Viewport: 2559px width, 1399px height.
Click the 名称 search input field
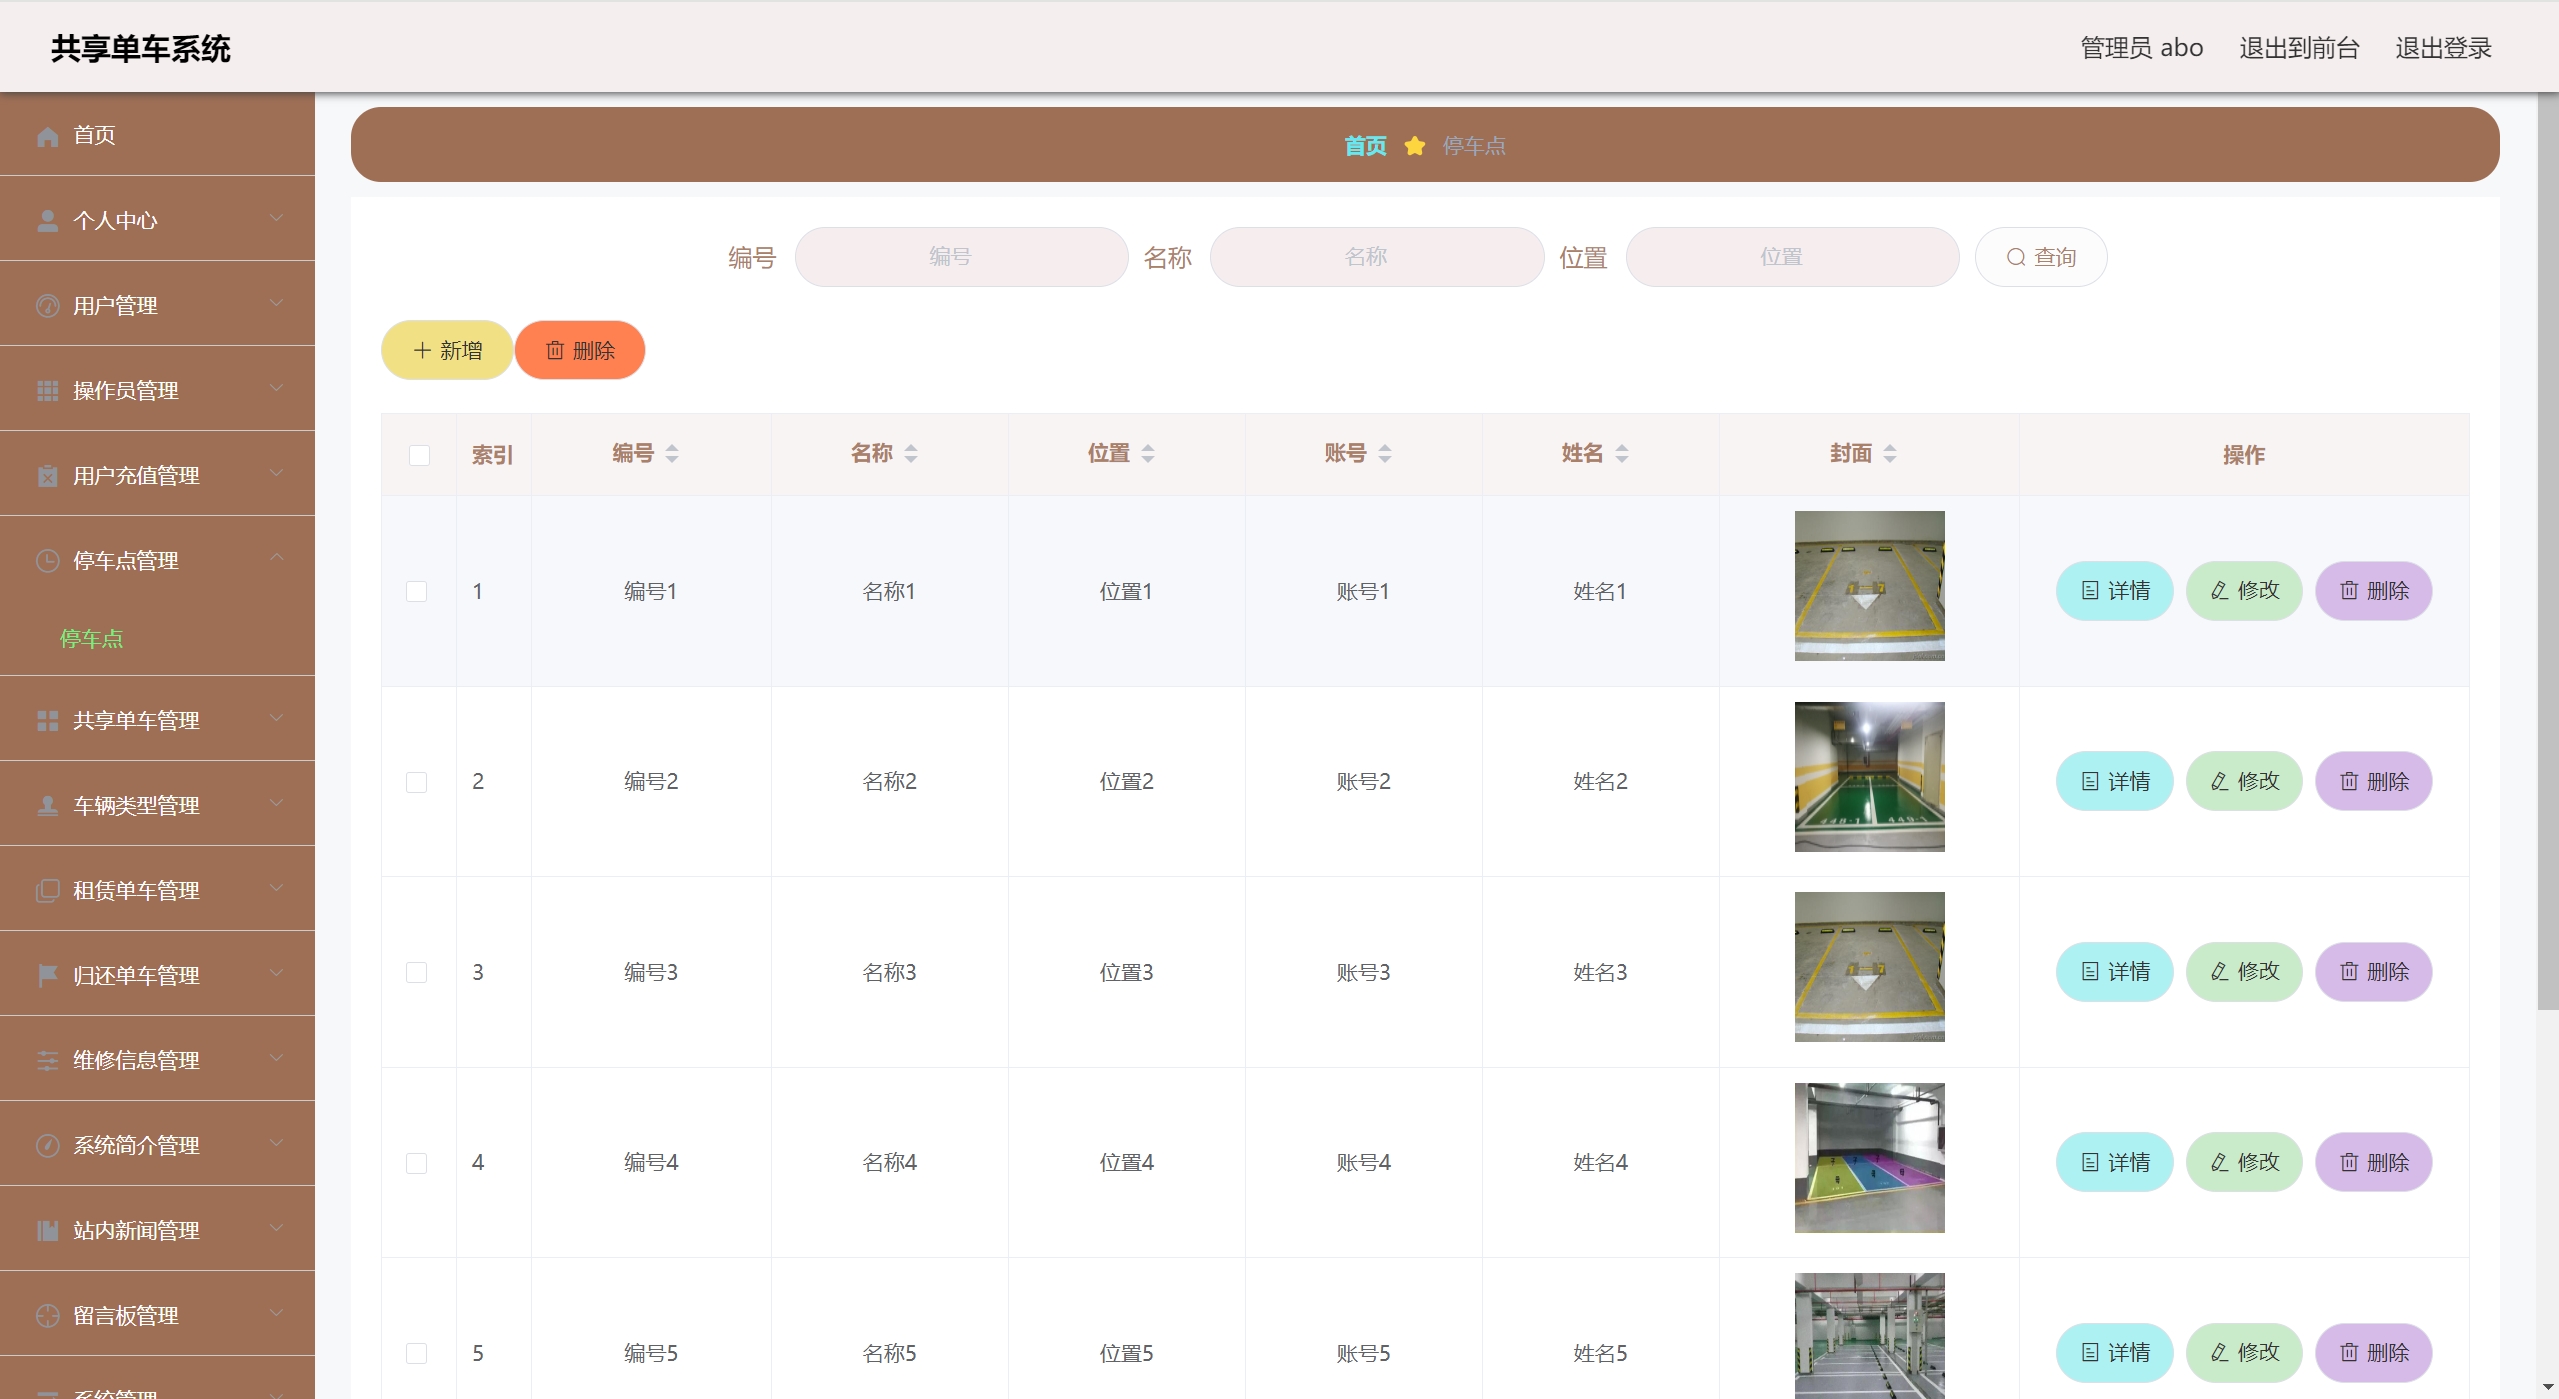pos(1376,257)
